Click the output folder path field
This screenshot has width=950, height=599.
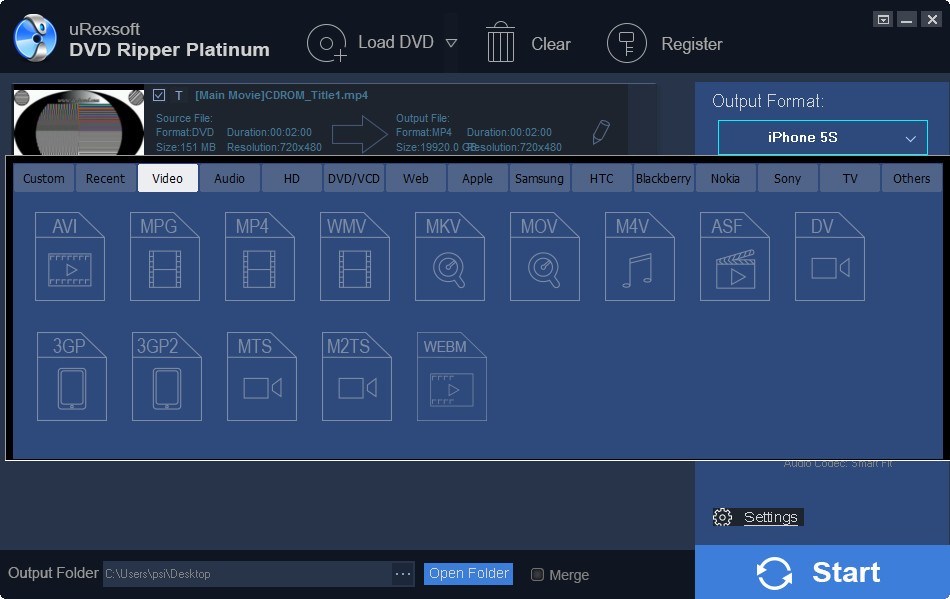(x=247, y=574)
